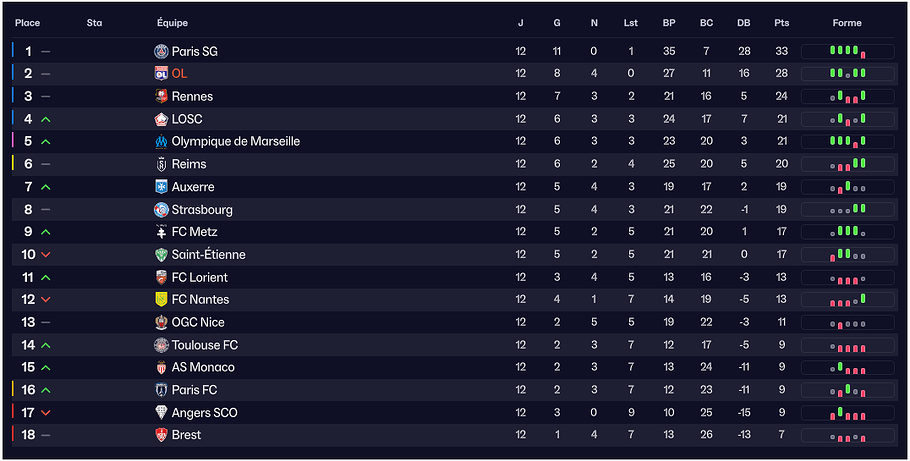Open the Toulouse FC team link
The width and height of the screenshot is (910, 461).
(204, 345)
